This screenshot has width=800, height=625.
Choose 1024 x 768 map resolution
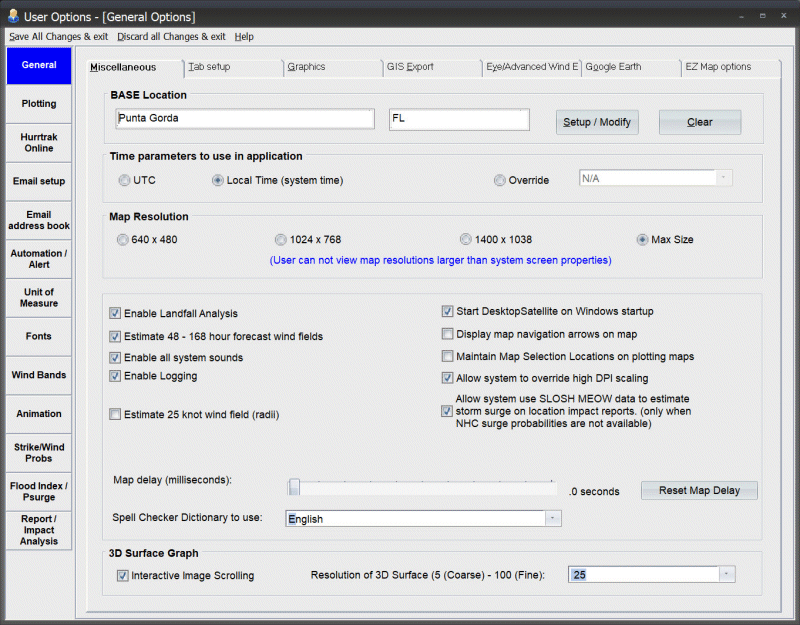(x=280, y=240)
